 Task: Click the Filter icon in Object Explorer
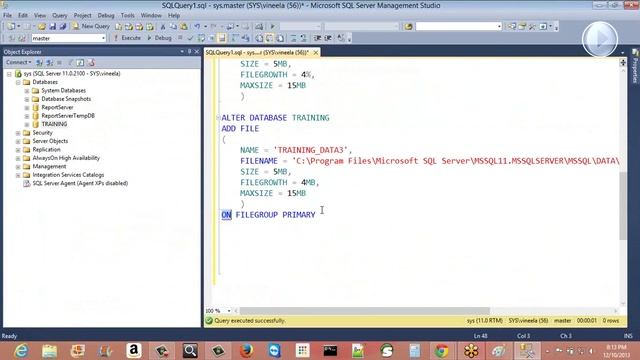[70, 62]
